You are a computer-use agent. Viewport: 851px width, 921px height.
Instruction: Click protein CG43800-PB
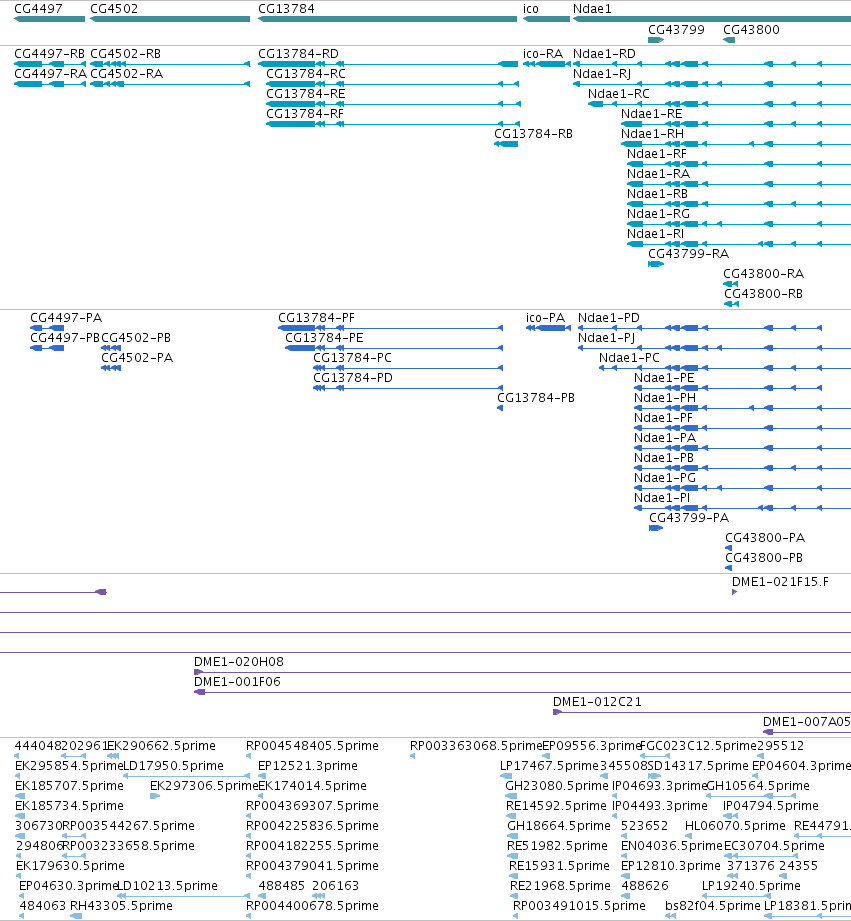tap(764, 557)
